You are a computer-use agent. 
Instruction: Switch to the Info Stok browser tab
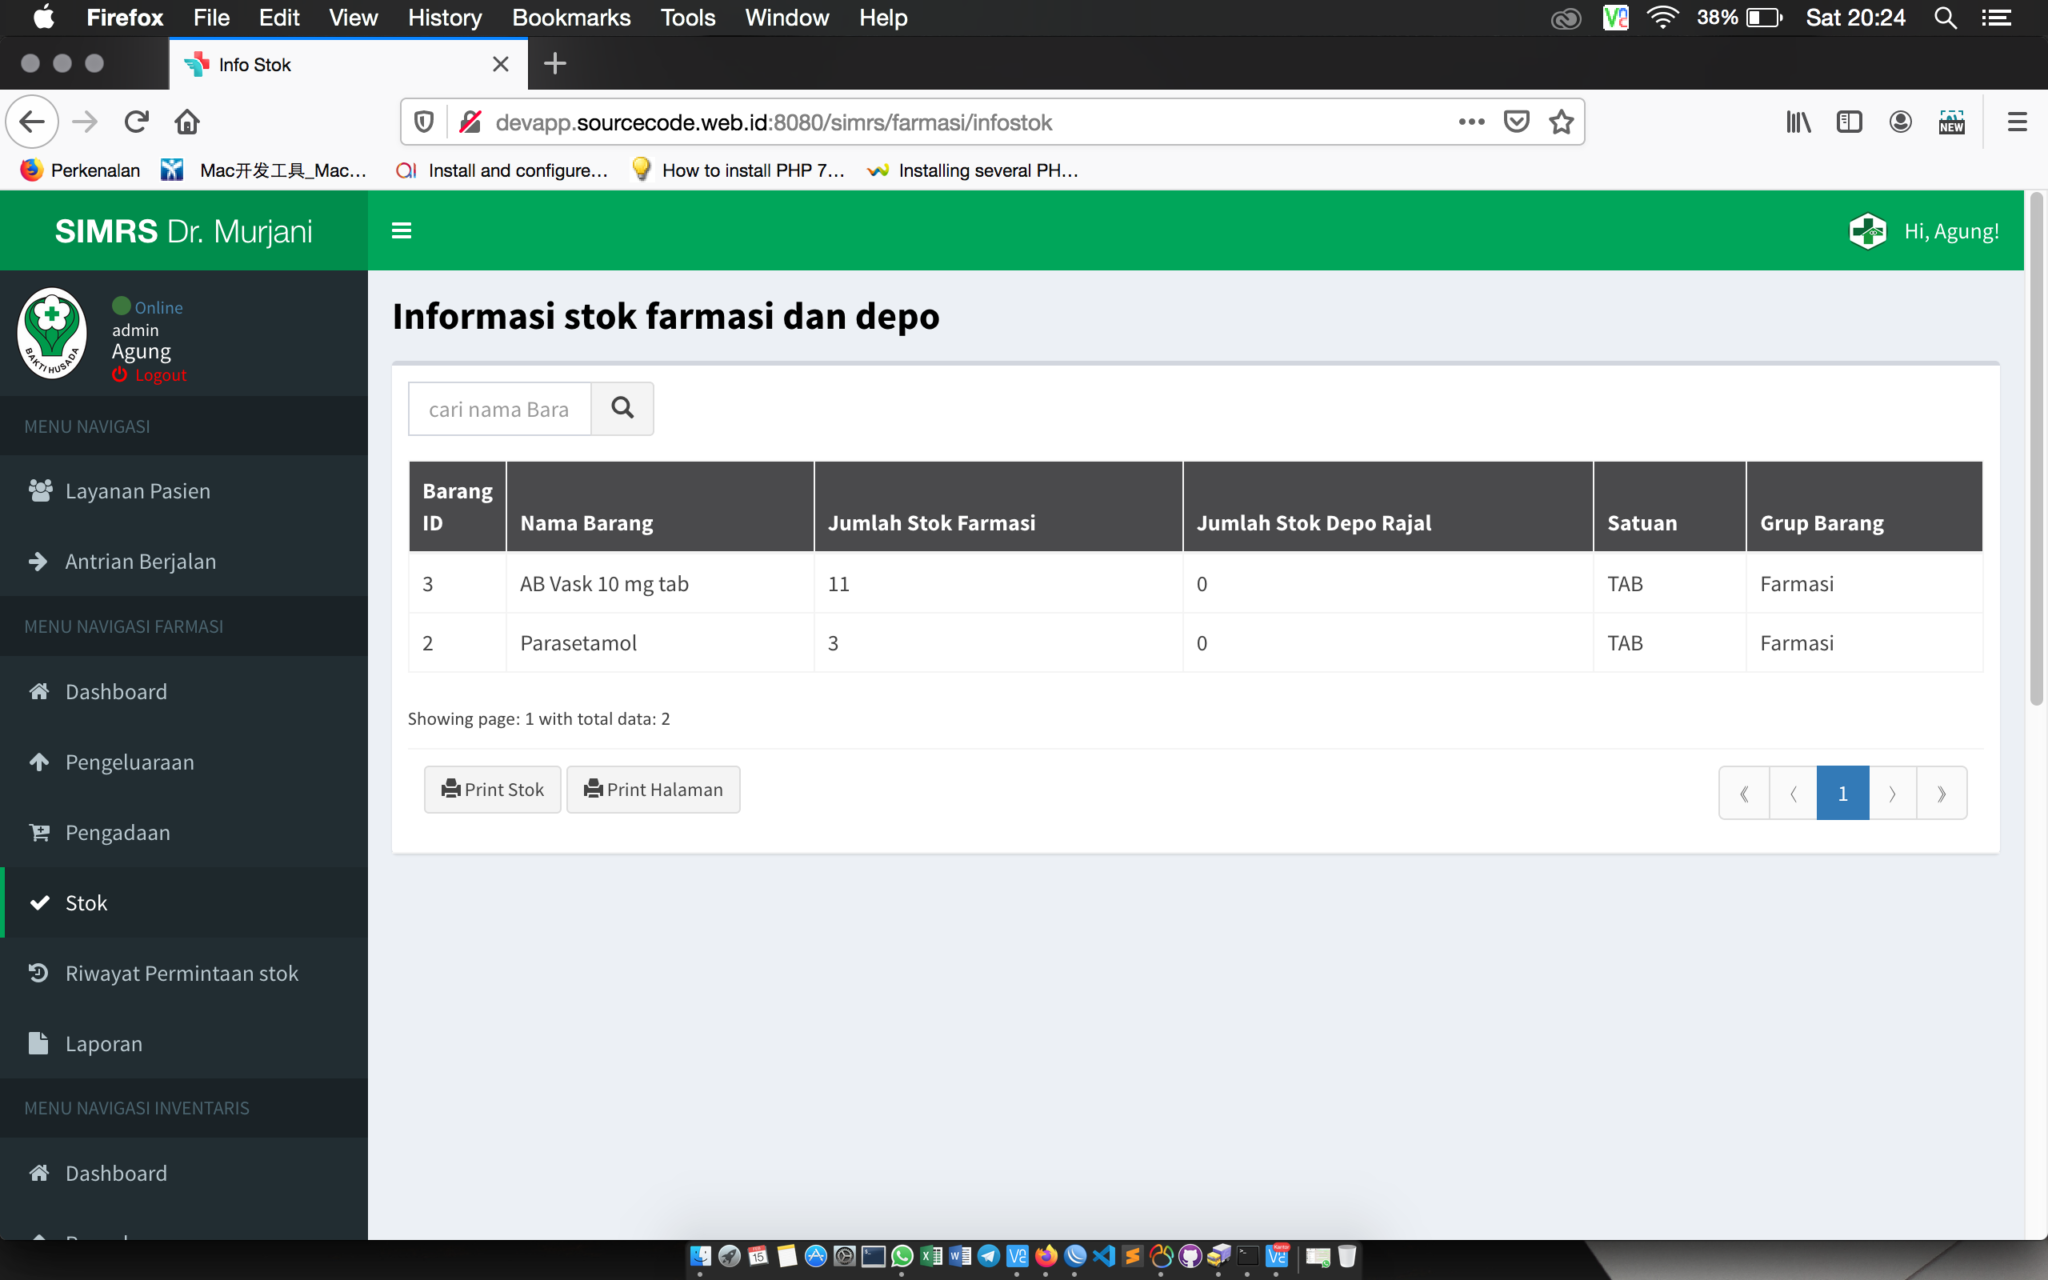tap(300, 63)
